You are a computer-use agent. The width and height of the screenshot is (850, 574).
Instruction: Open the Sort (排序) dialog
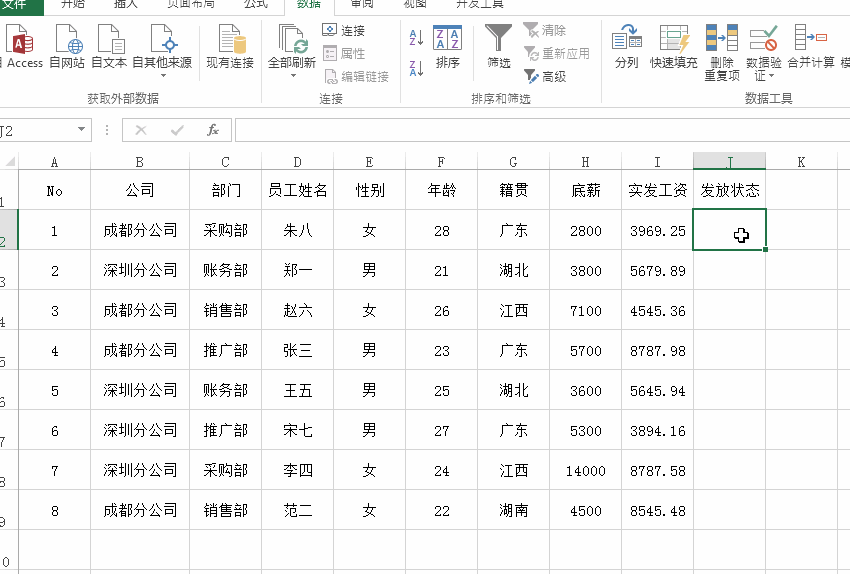click(x=448, y=47)
